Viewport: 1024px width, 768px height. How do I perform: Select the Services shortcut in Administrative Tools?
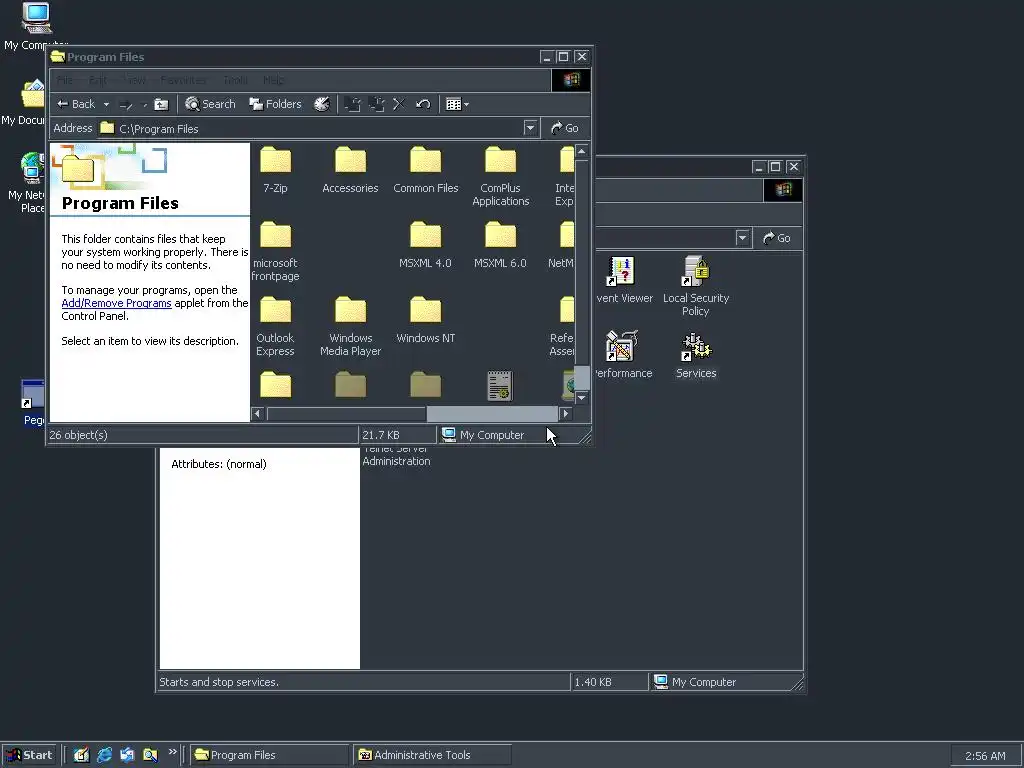(696, 356)
